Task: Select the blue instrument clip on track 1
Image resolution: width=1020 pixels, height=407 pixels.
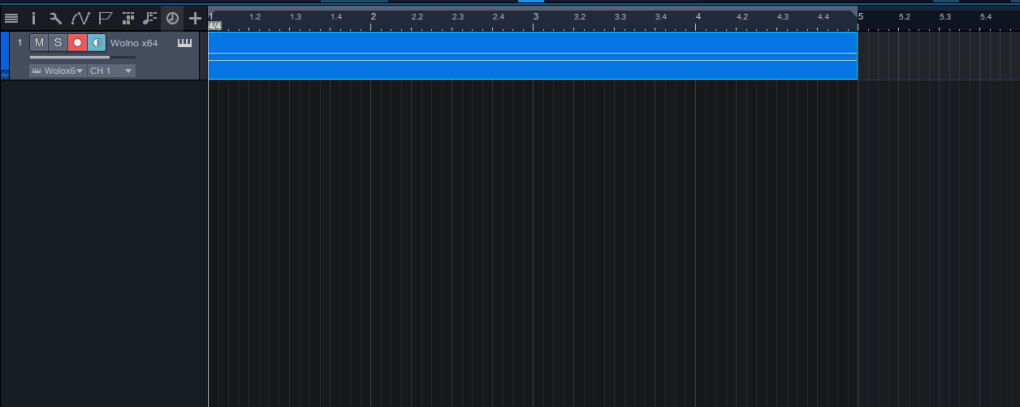Action: (x=533, y=56)
